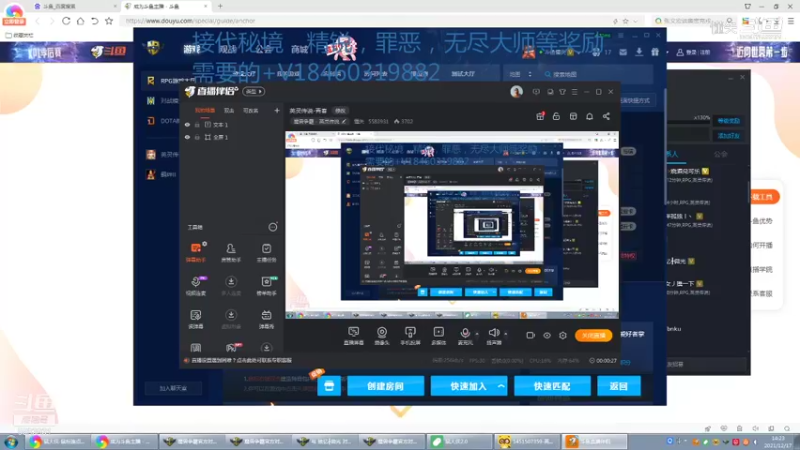Image resolution: width=800 pixels, height=450 pixels.
Task: Open the orange 弹幕助手 tool
Action: coord(196,253)
